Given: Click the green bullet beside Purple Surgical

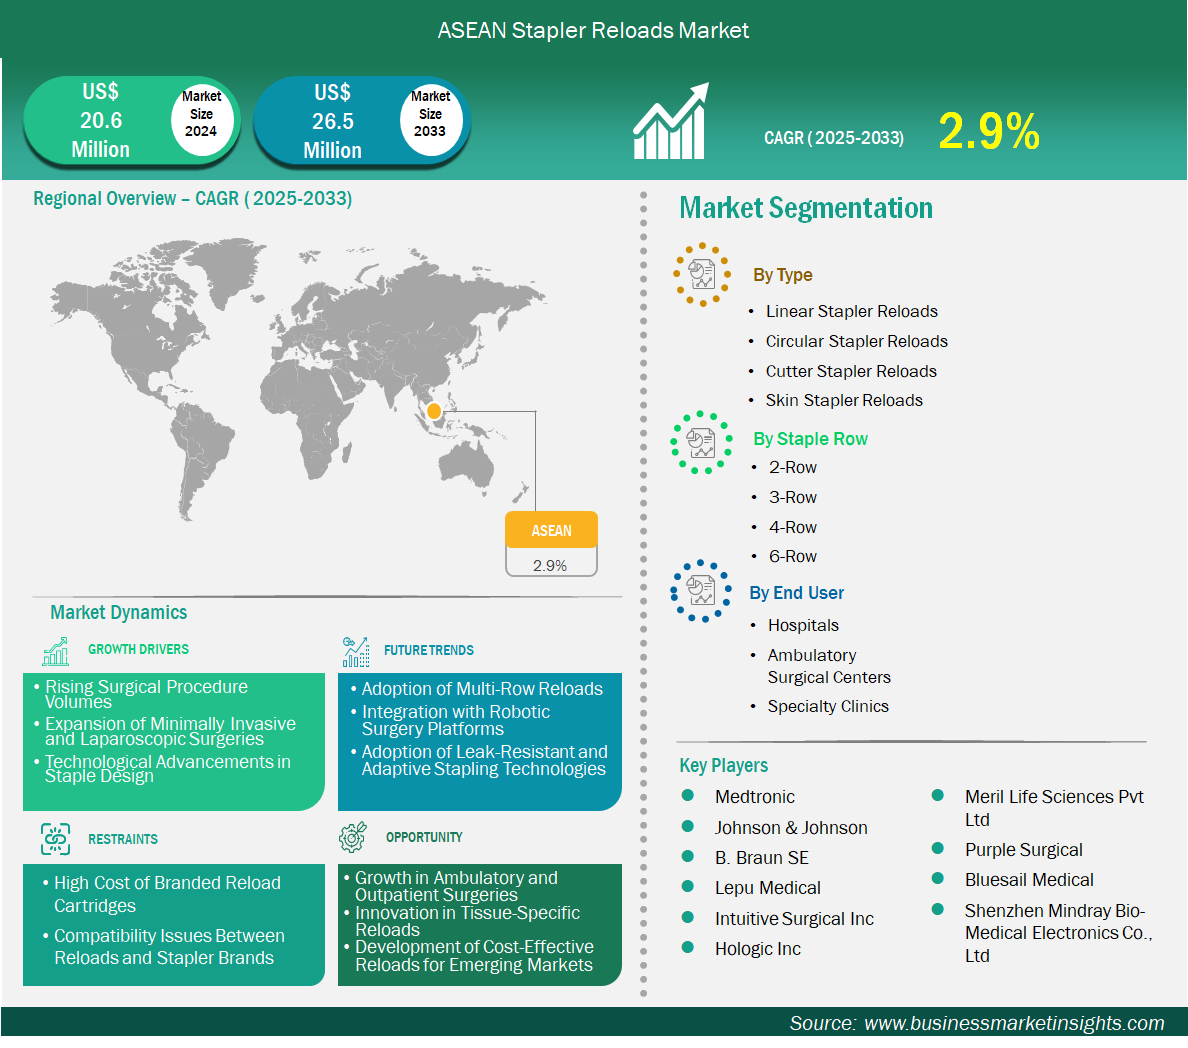Looking at the screenshot, I should [938, 848].
